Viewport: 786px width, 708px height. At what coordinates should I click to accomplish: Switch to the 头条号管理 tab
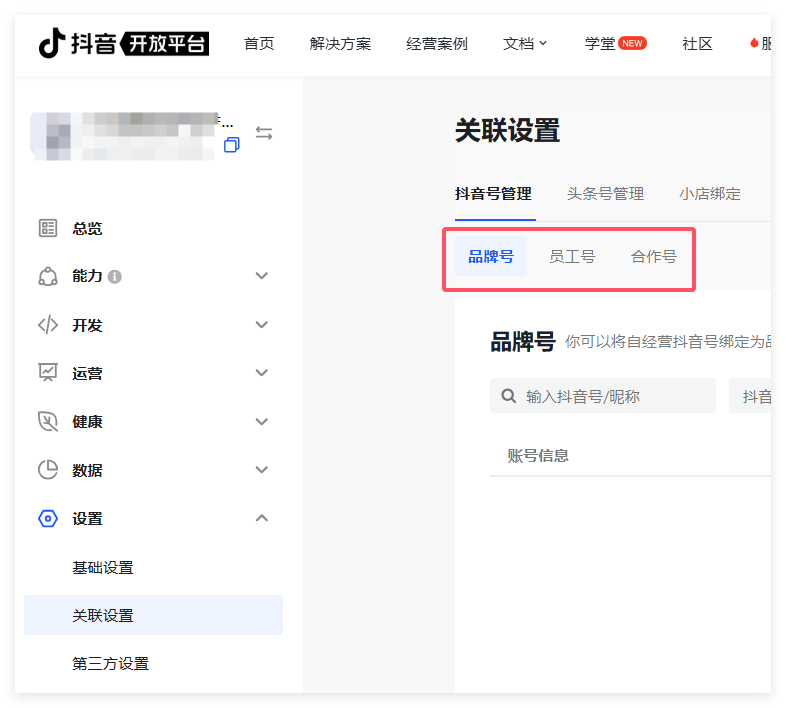[606, 194]
